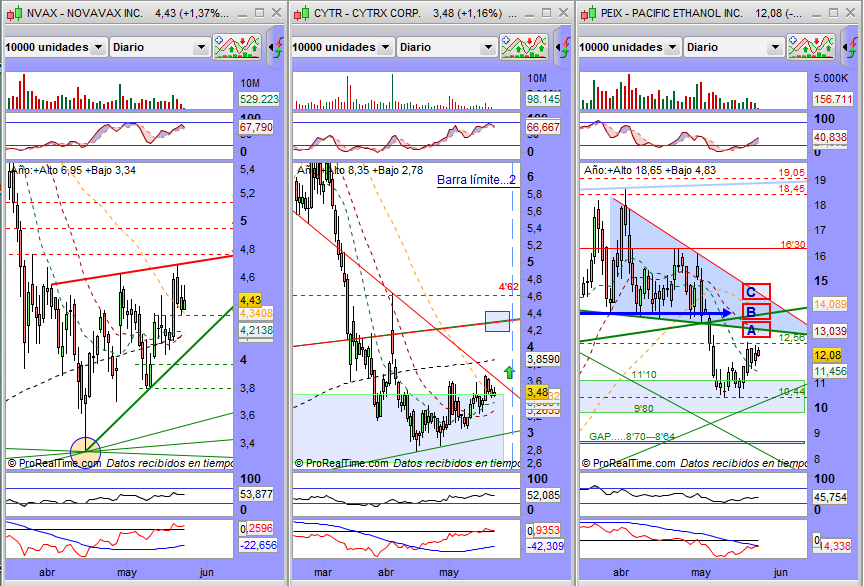Click NVAX current price label 4,43
Screen dimensions: 864x586
[x=250, y=300]
